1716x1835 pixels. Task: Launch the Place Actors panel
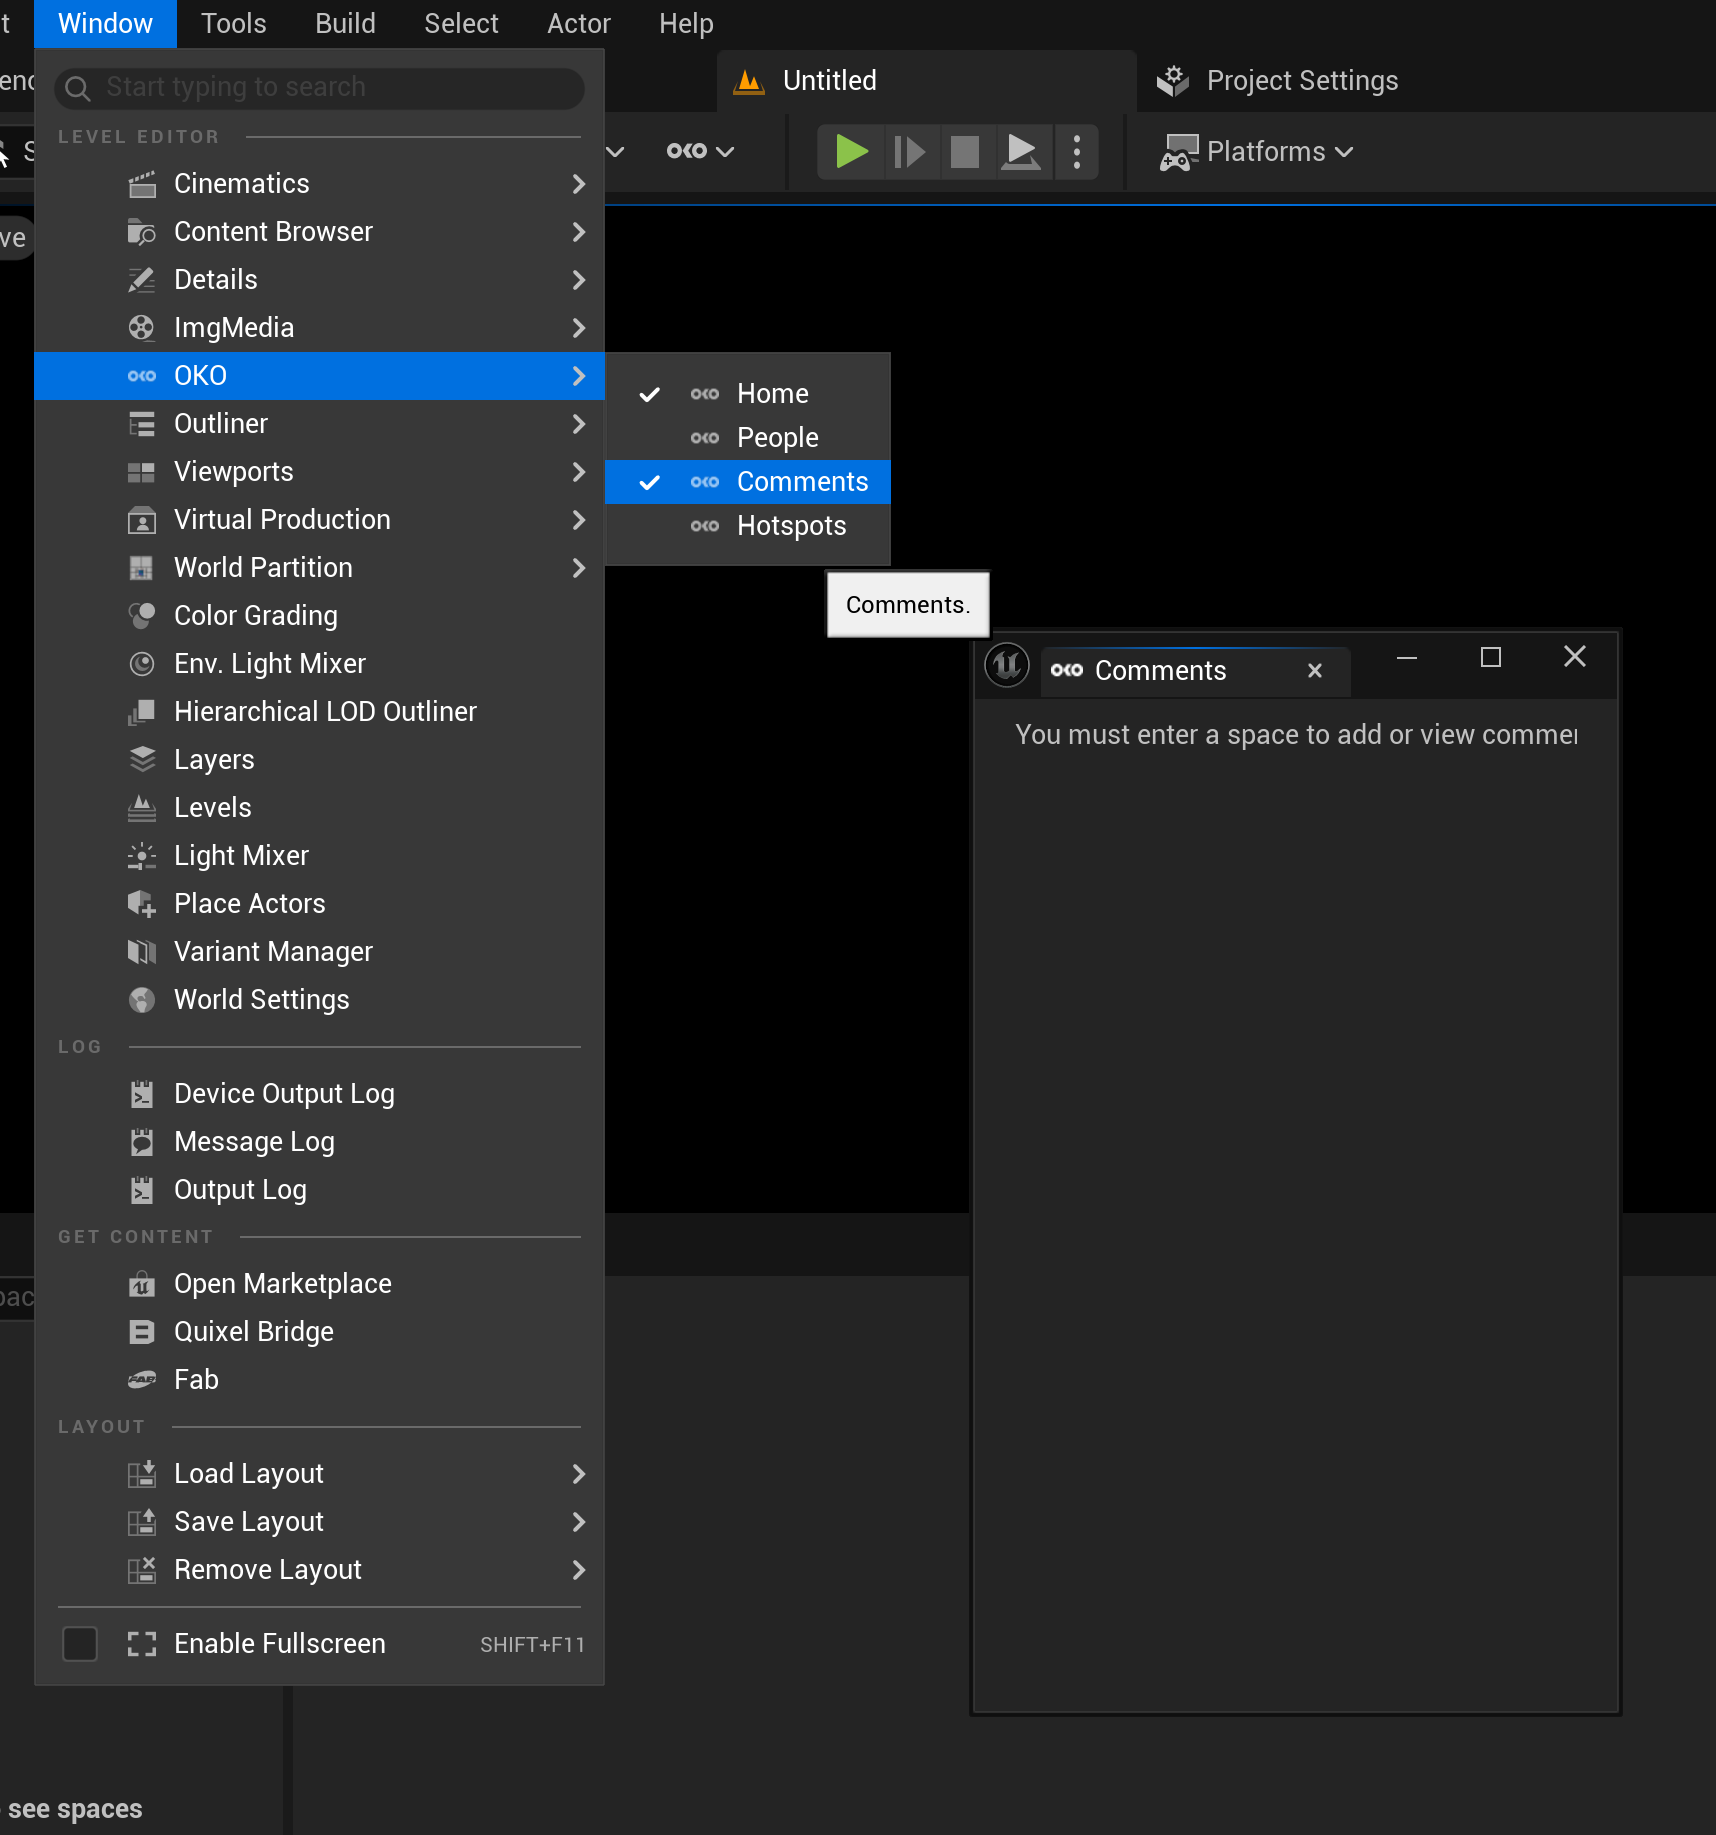tap(249, 904)
